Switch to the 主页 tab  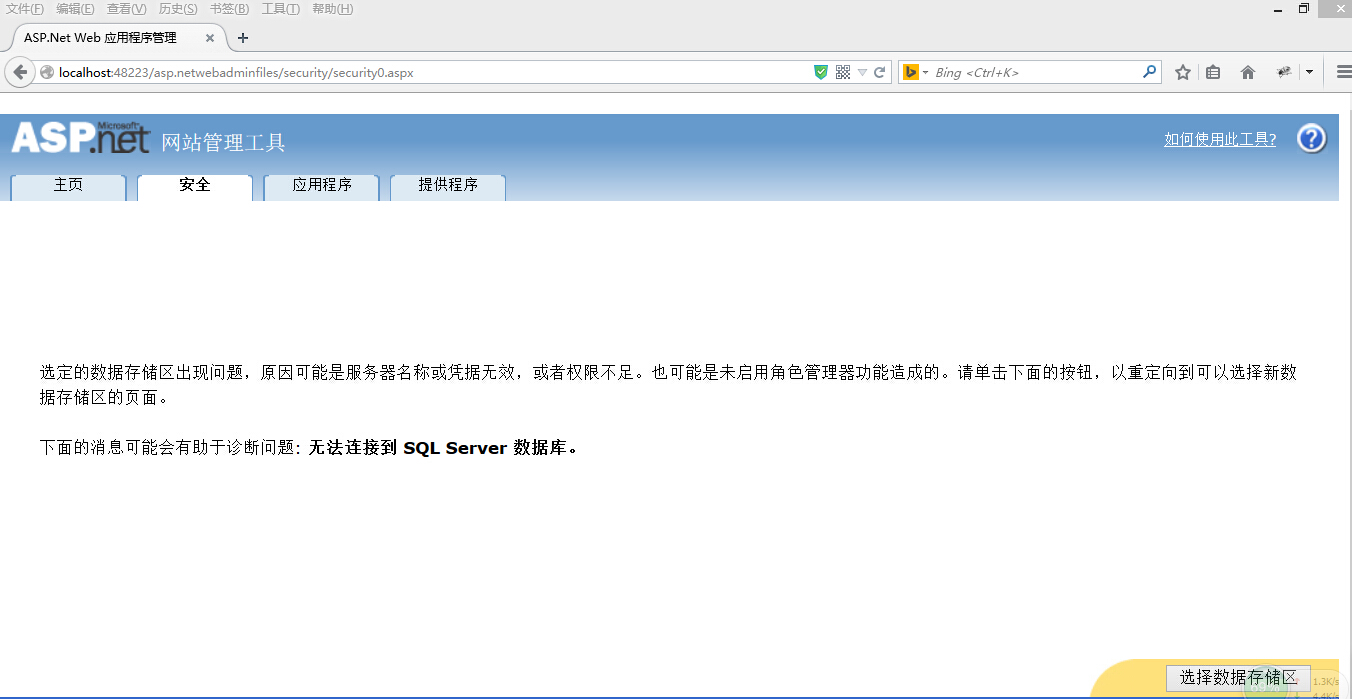coord(68,186)
